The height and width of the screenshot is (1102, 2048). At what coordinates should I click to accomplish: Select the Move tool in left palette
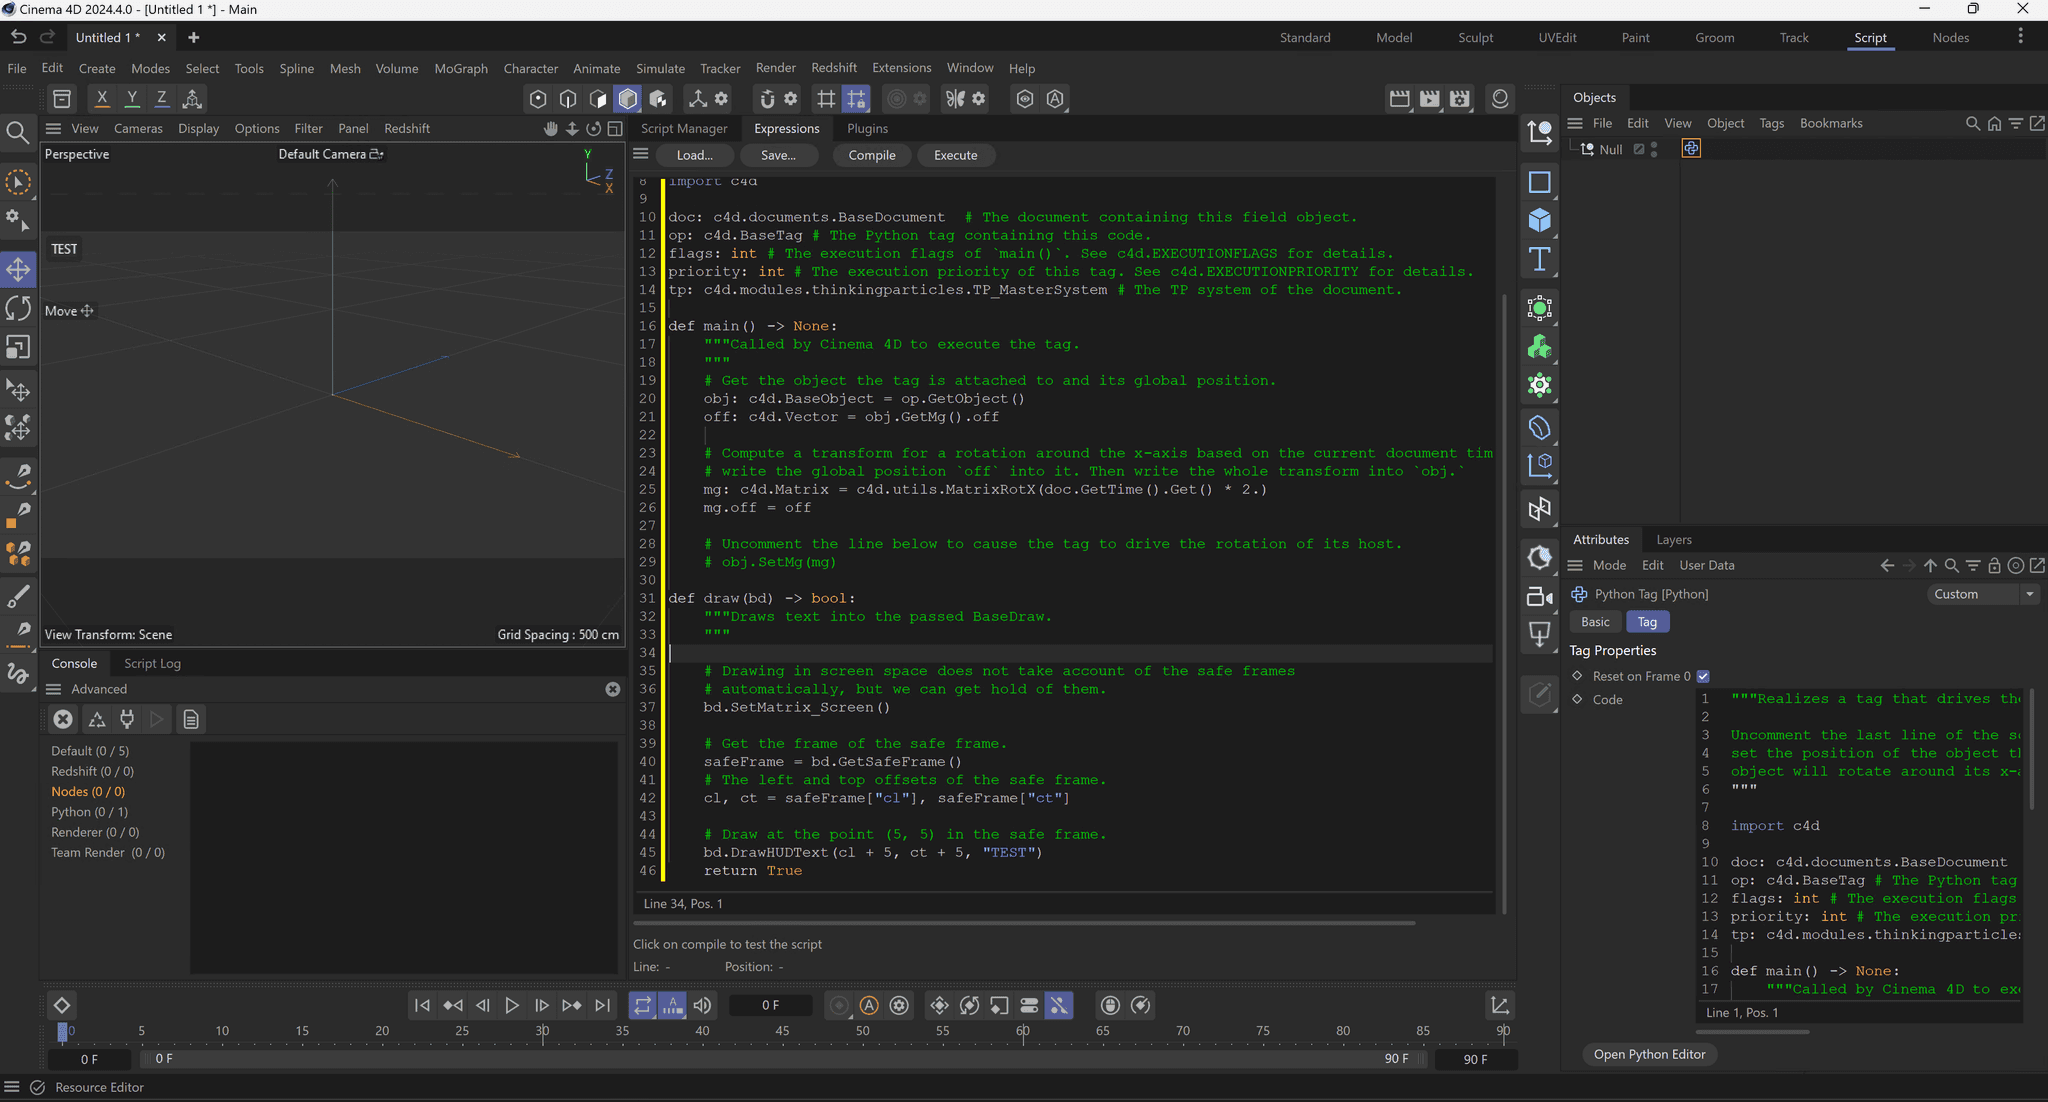tap(18, 269)
